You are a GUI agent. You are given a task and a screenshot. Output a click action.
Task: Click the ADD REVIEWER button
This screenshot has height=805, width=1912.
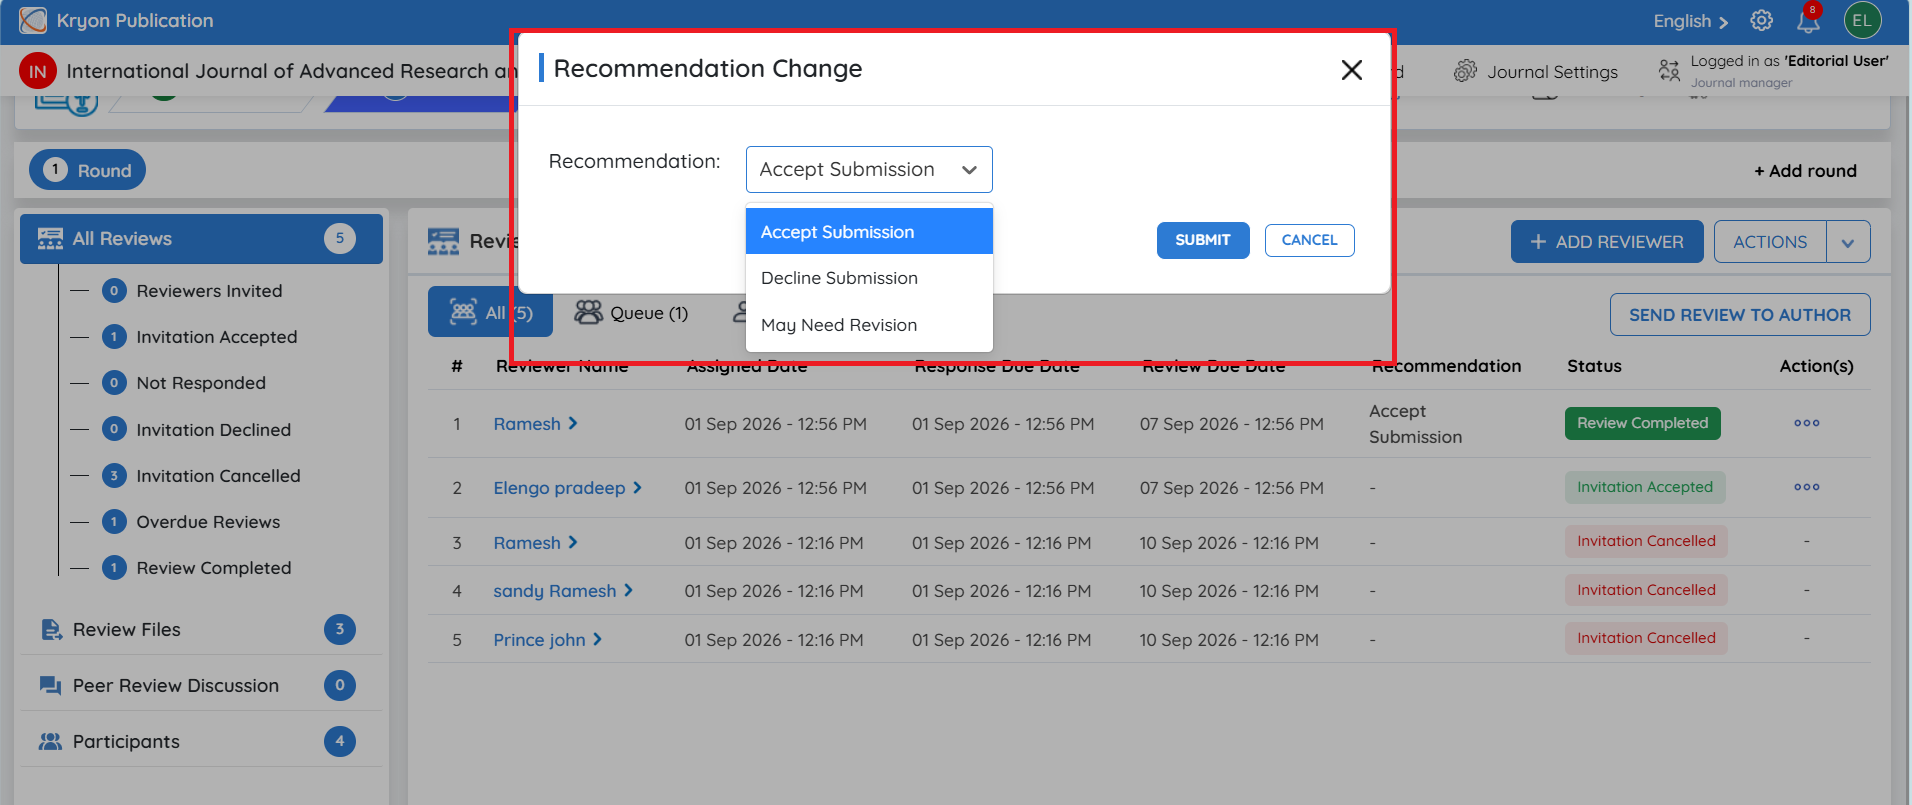click(1607, 242)
